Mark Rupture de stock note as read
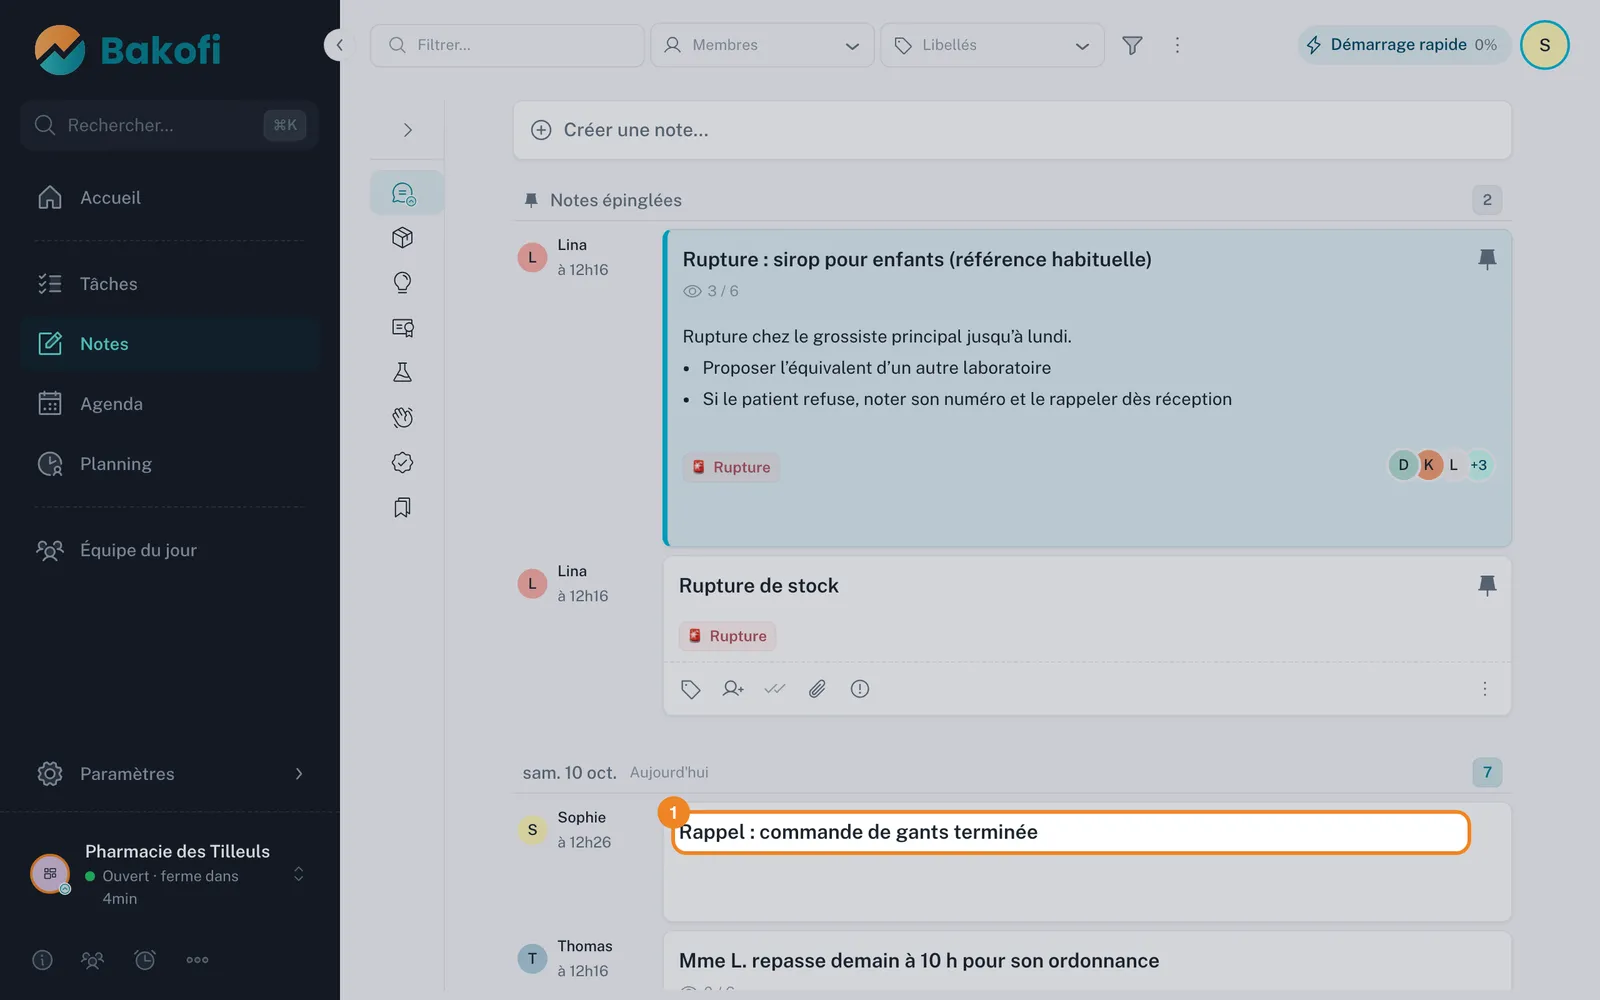The image size is (1600, 1000). (x=775, y=689)
